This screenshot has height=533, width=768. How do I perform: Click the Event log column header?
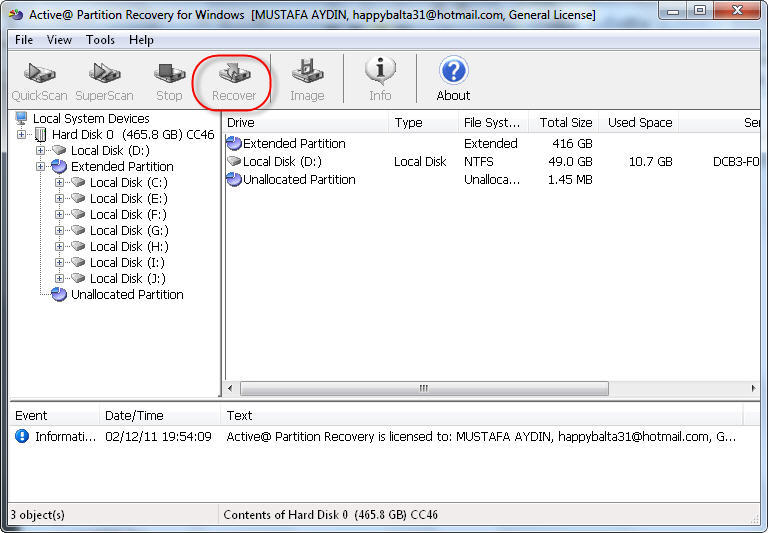pyautogui.click(x=54, y=415)
